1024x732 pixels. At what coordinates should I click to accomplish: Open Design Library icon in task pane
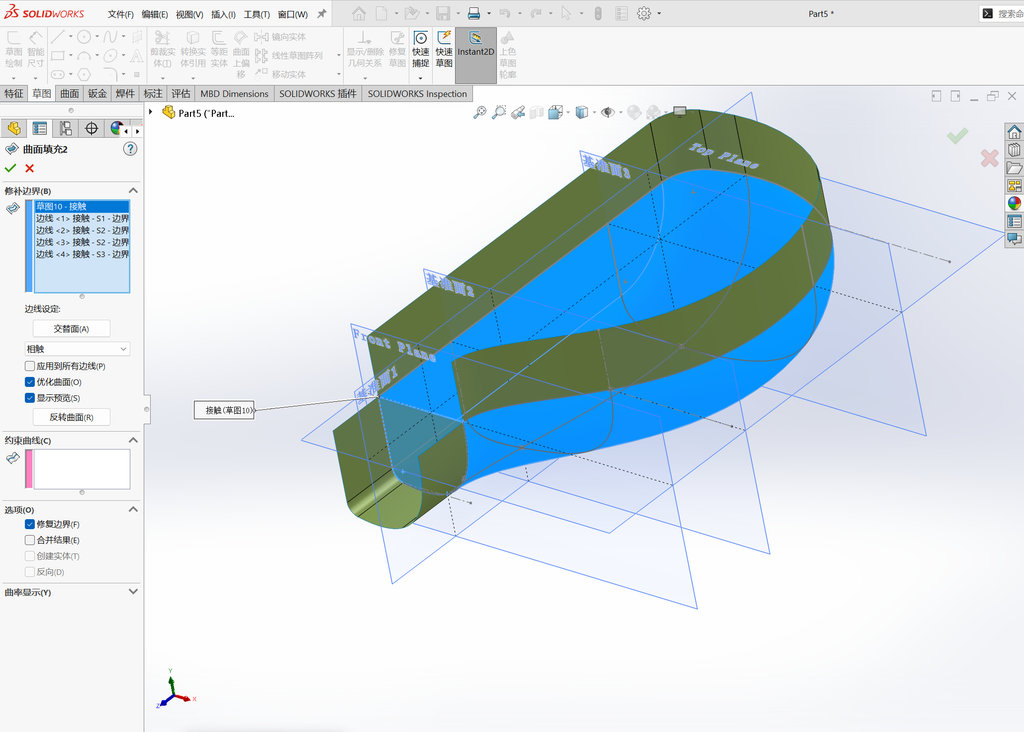[1014, 150]
